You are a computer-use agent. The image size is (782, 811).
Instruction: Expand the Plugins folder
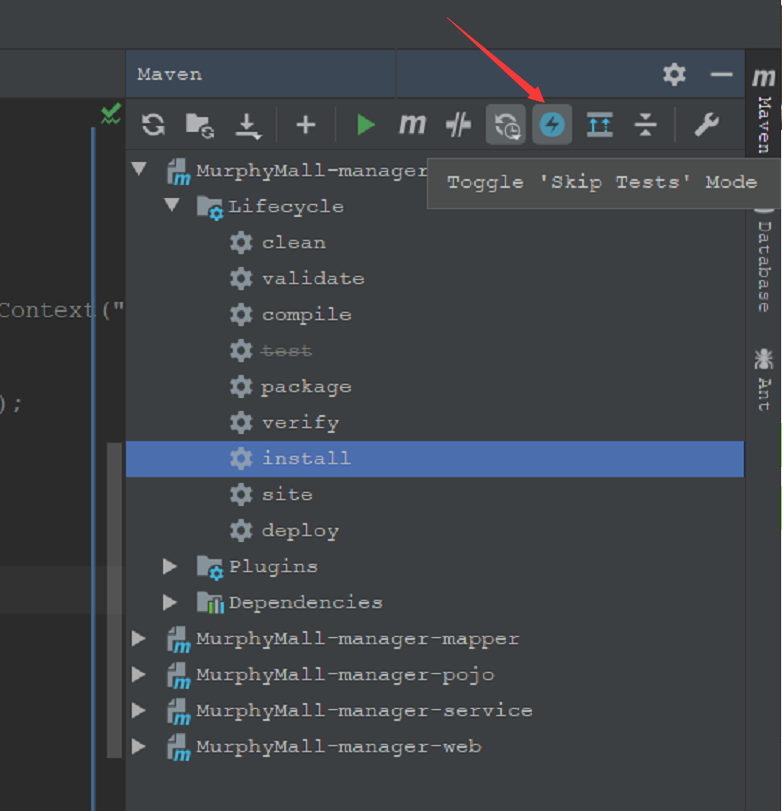pyautogui.click(x=170, y=566)
